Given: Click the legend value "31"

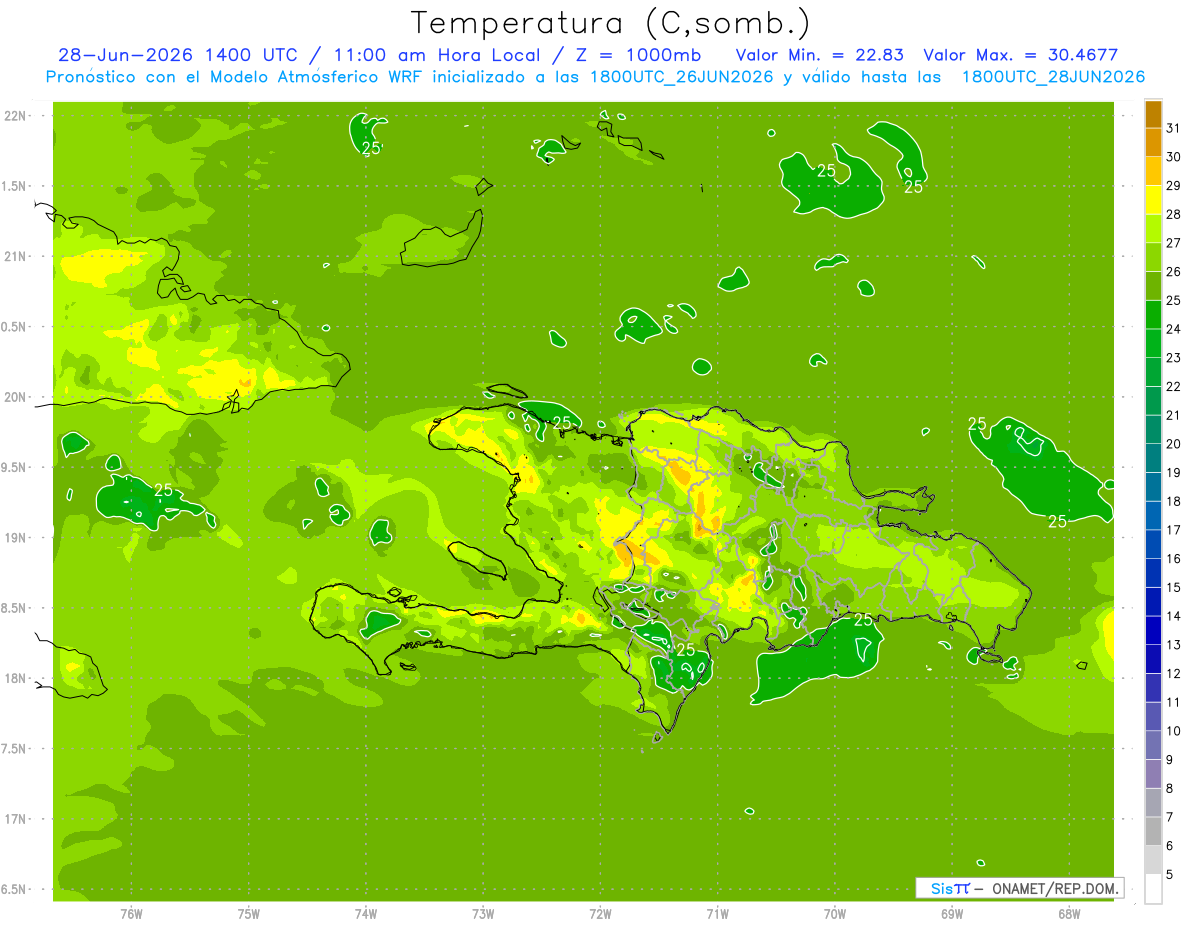Looking at the screenshot, I should coord(1174,127).
